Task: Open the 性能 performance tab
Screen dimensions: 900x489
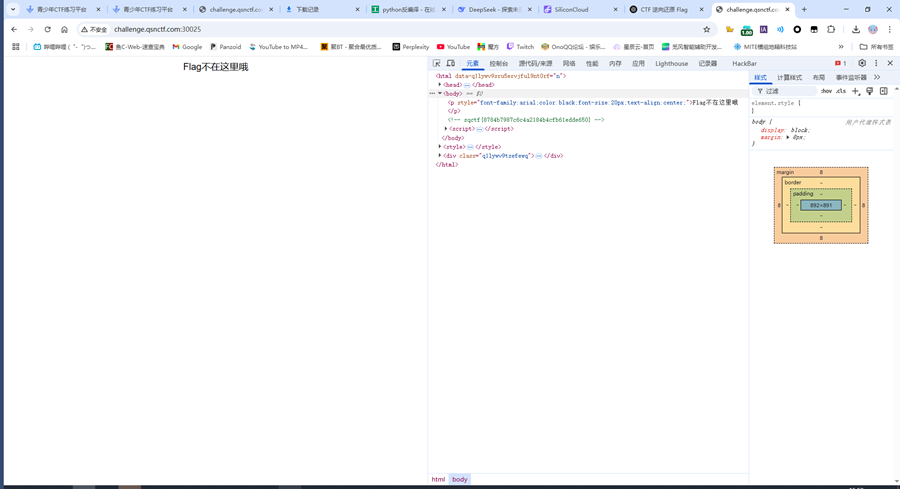Action: click(592, 64)
